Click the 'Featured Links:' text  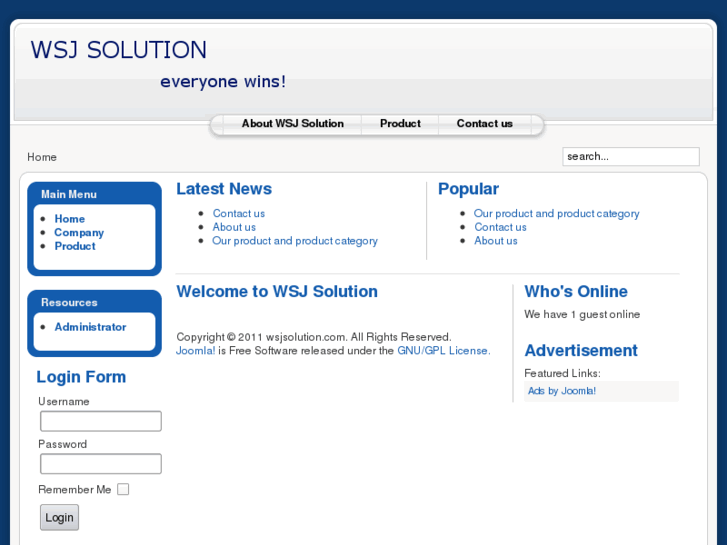562,373
